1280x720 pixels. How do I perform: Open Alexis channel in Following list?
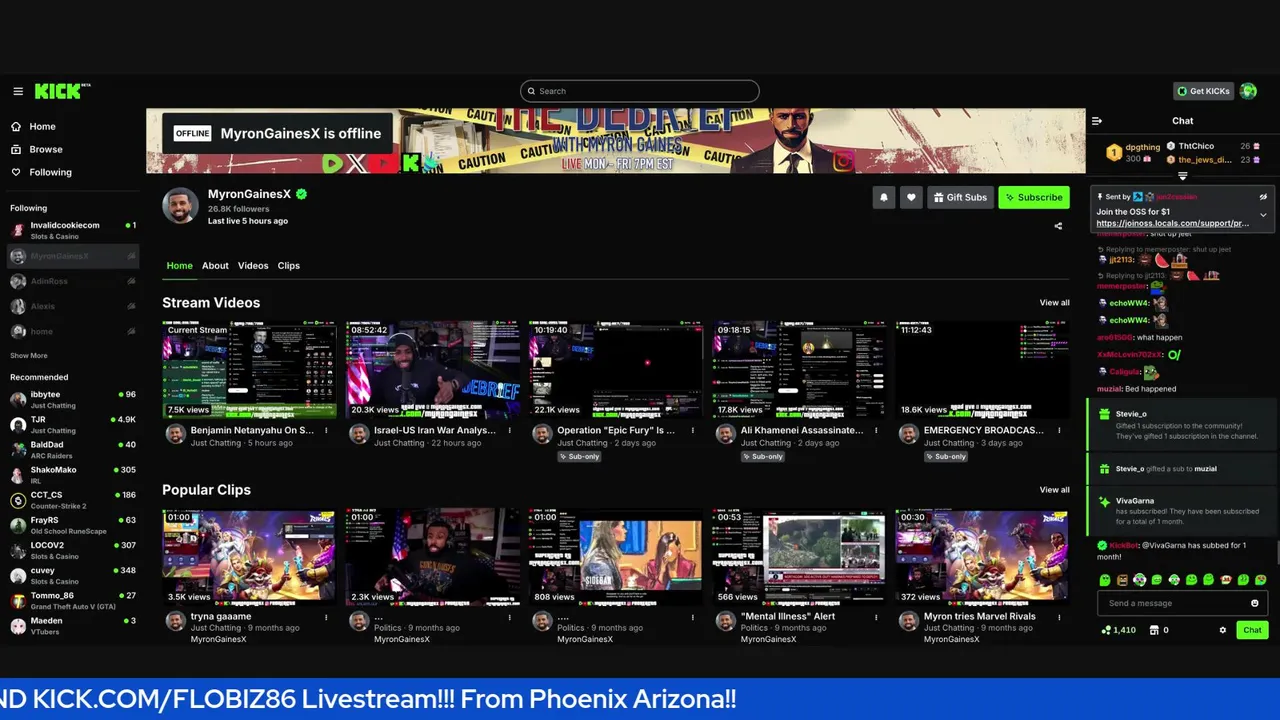(x=73, y=307)
